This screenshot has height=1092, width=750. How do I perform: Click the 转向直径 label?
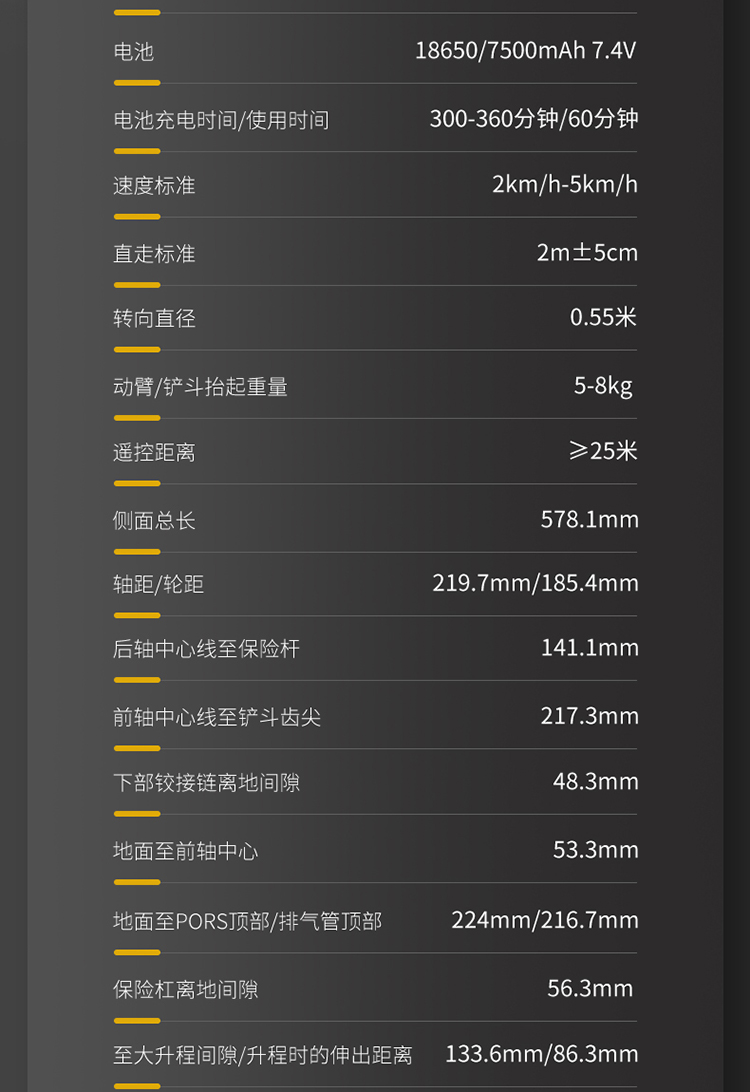[x=154, y=319]
